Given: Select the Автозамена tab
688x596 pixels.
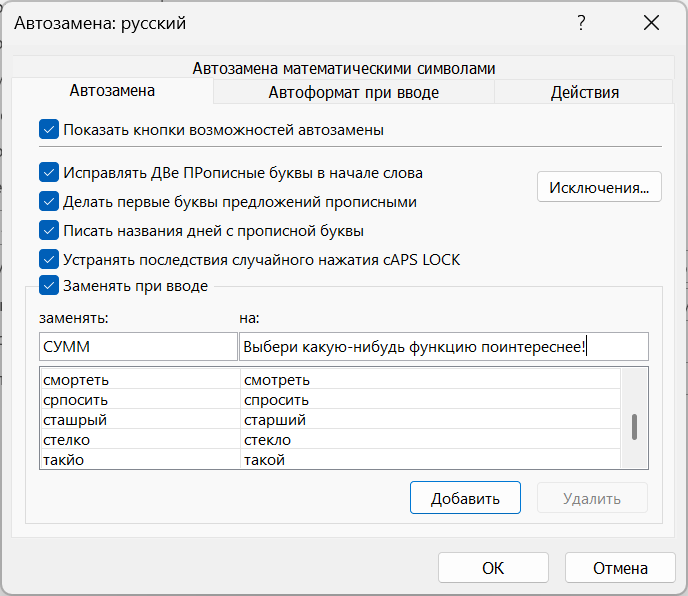Looking at the screenshot, I should [x=112, y=91].
